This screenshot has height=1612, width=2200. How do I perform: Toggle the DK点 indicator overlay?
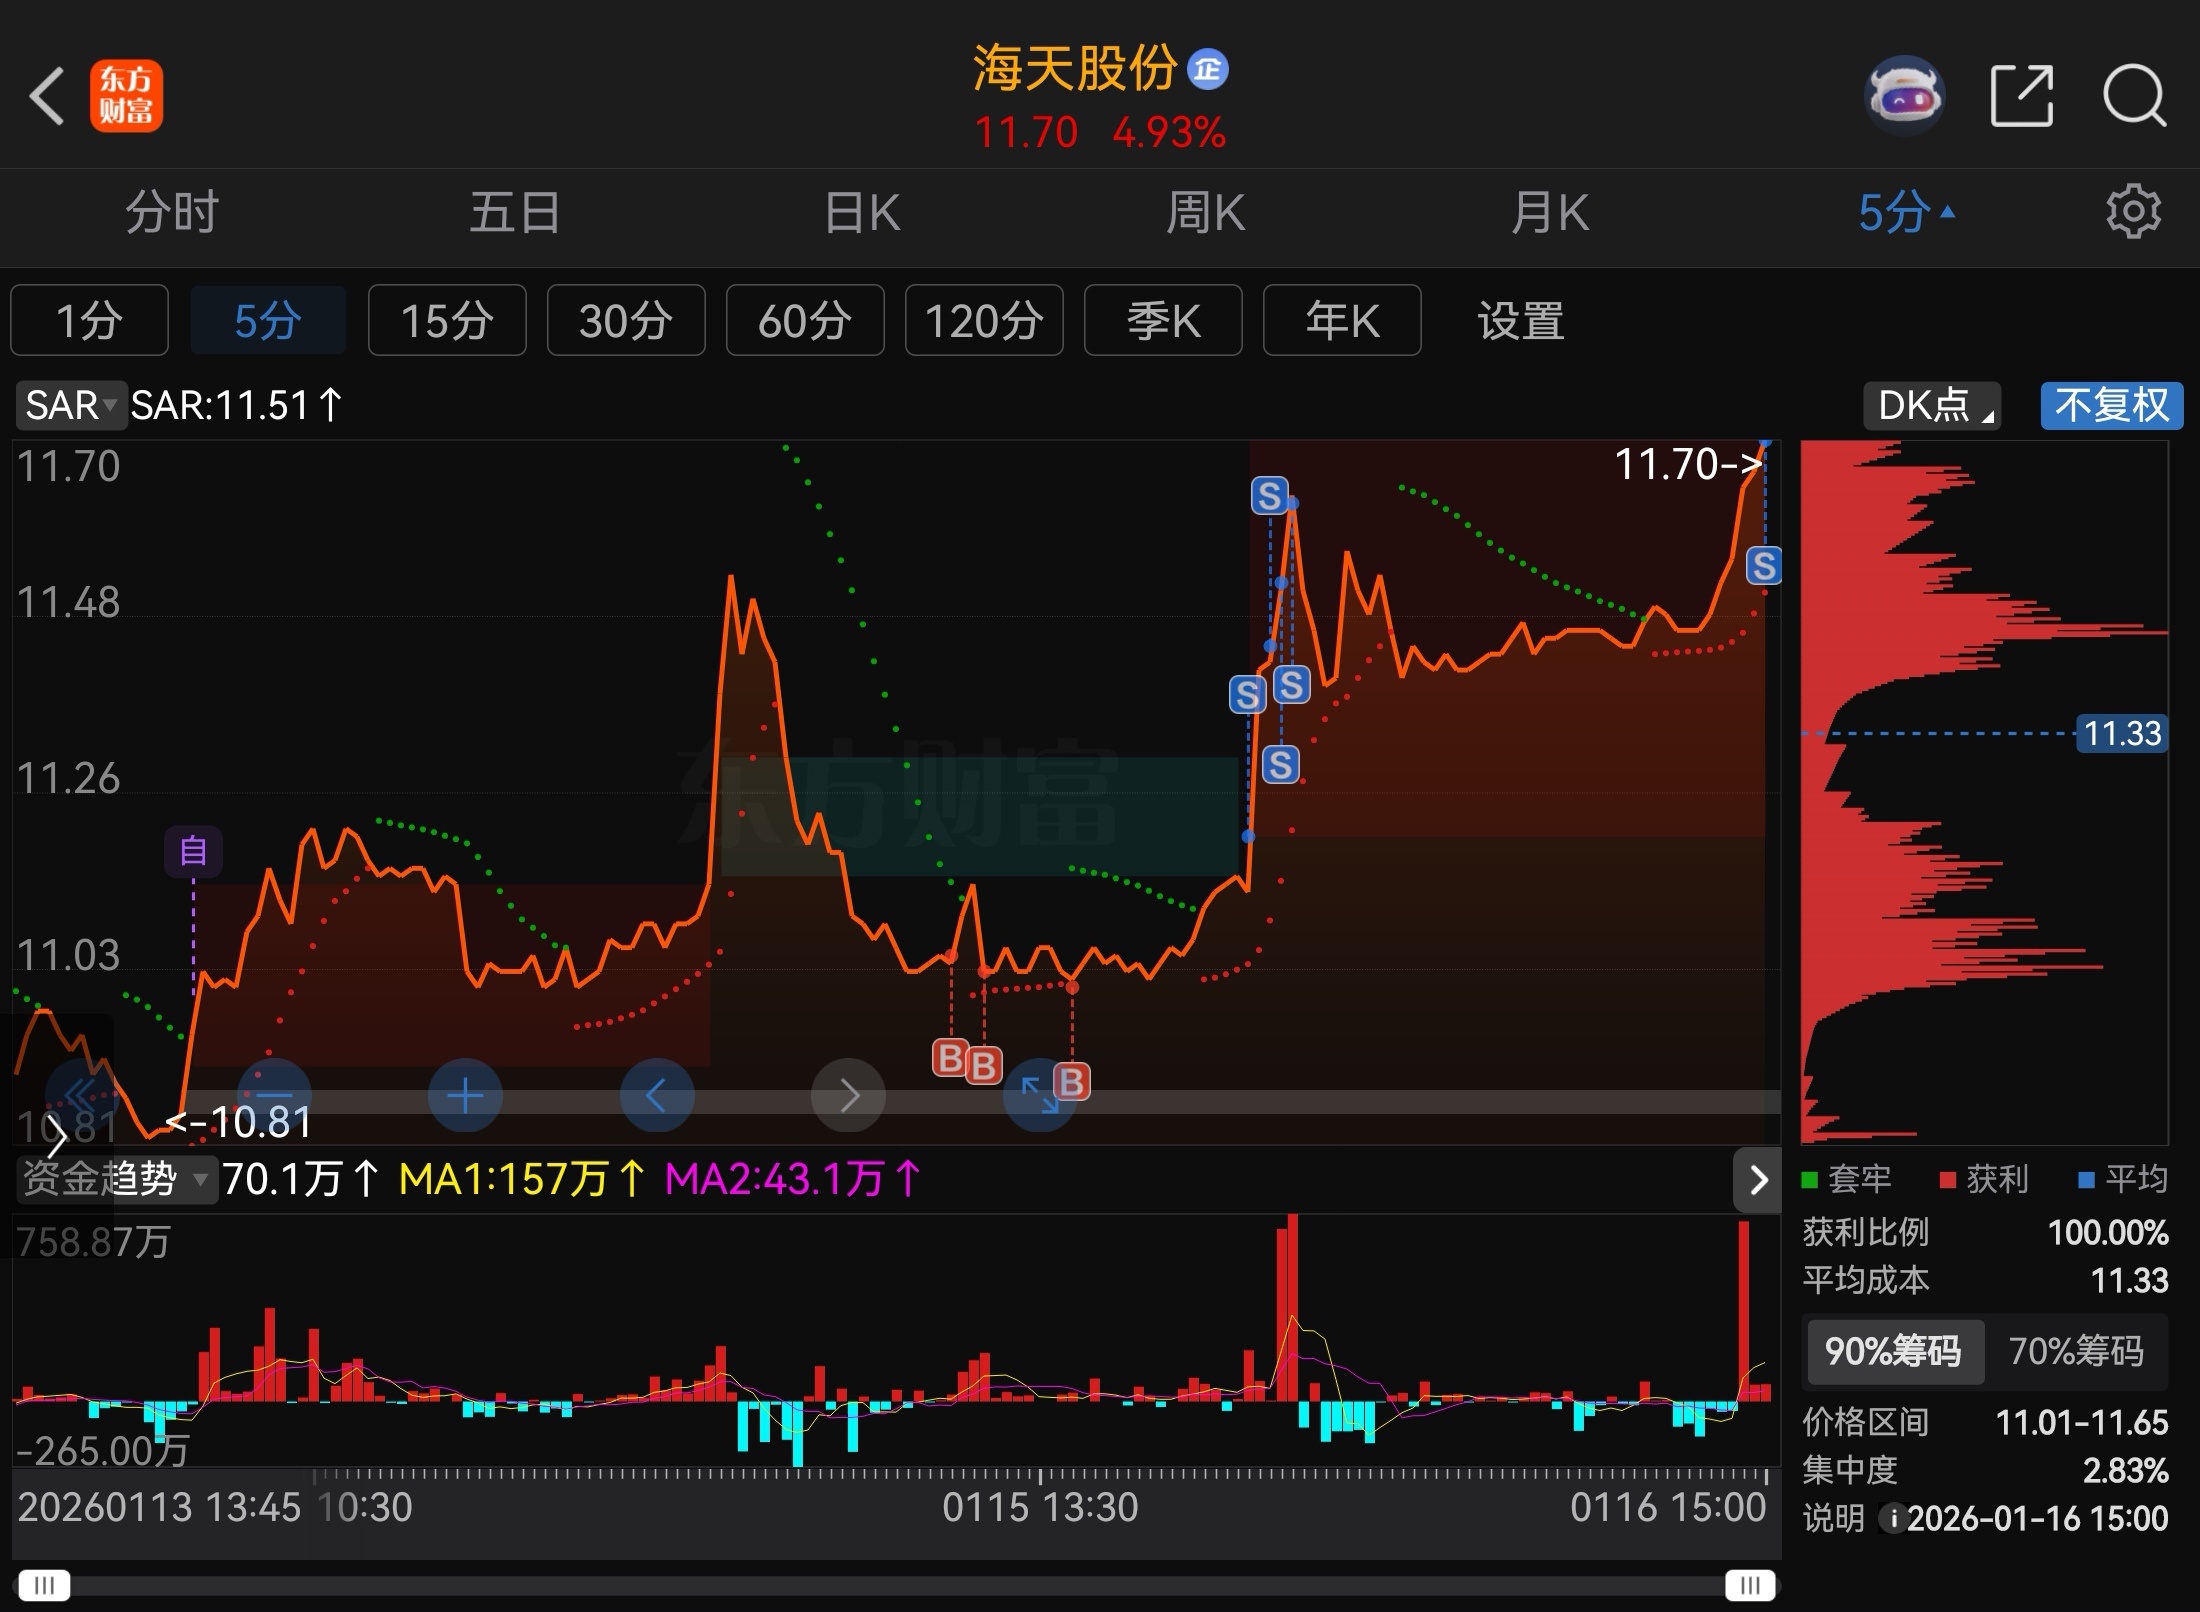coord(1930,405)
